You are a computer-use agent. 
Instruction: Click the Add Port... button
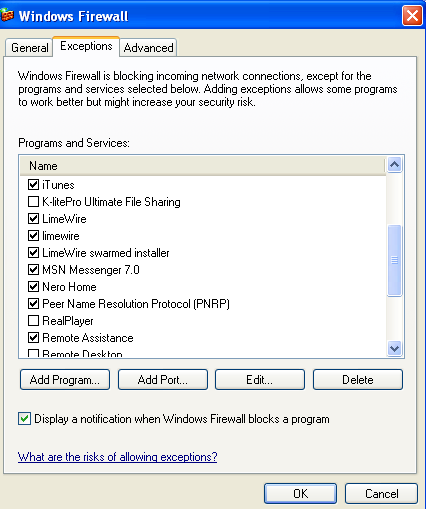tap(163, 379)
